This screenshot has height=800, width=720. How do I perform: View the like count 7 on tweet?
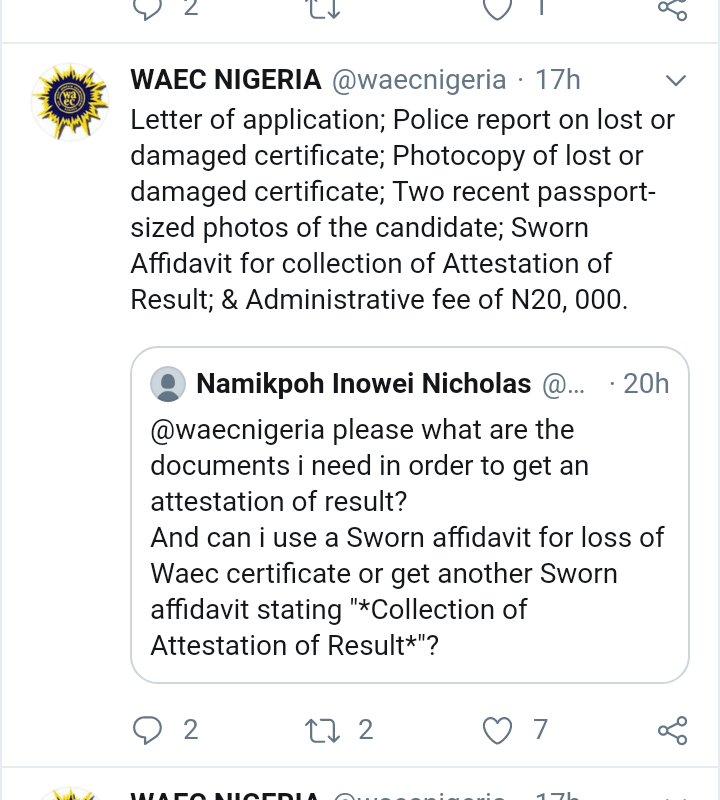click(x=540, y=730)
